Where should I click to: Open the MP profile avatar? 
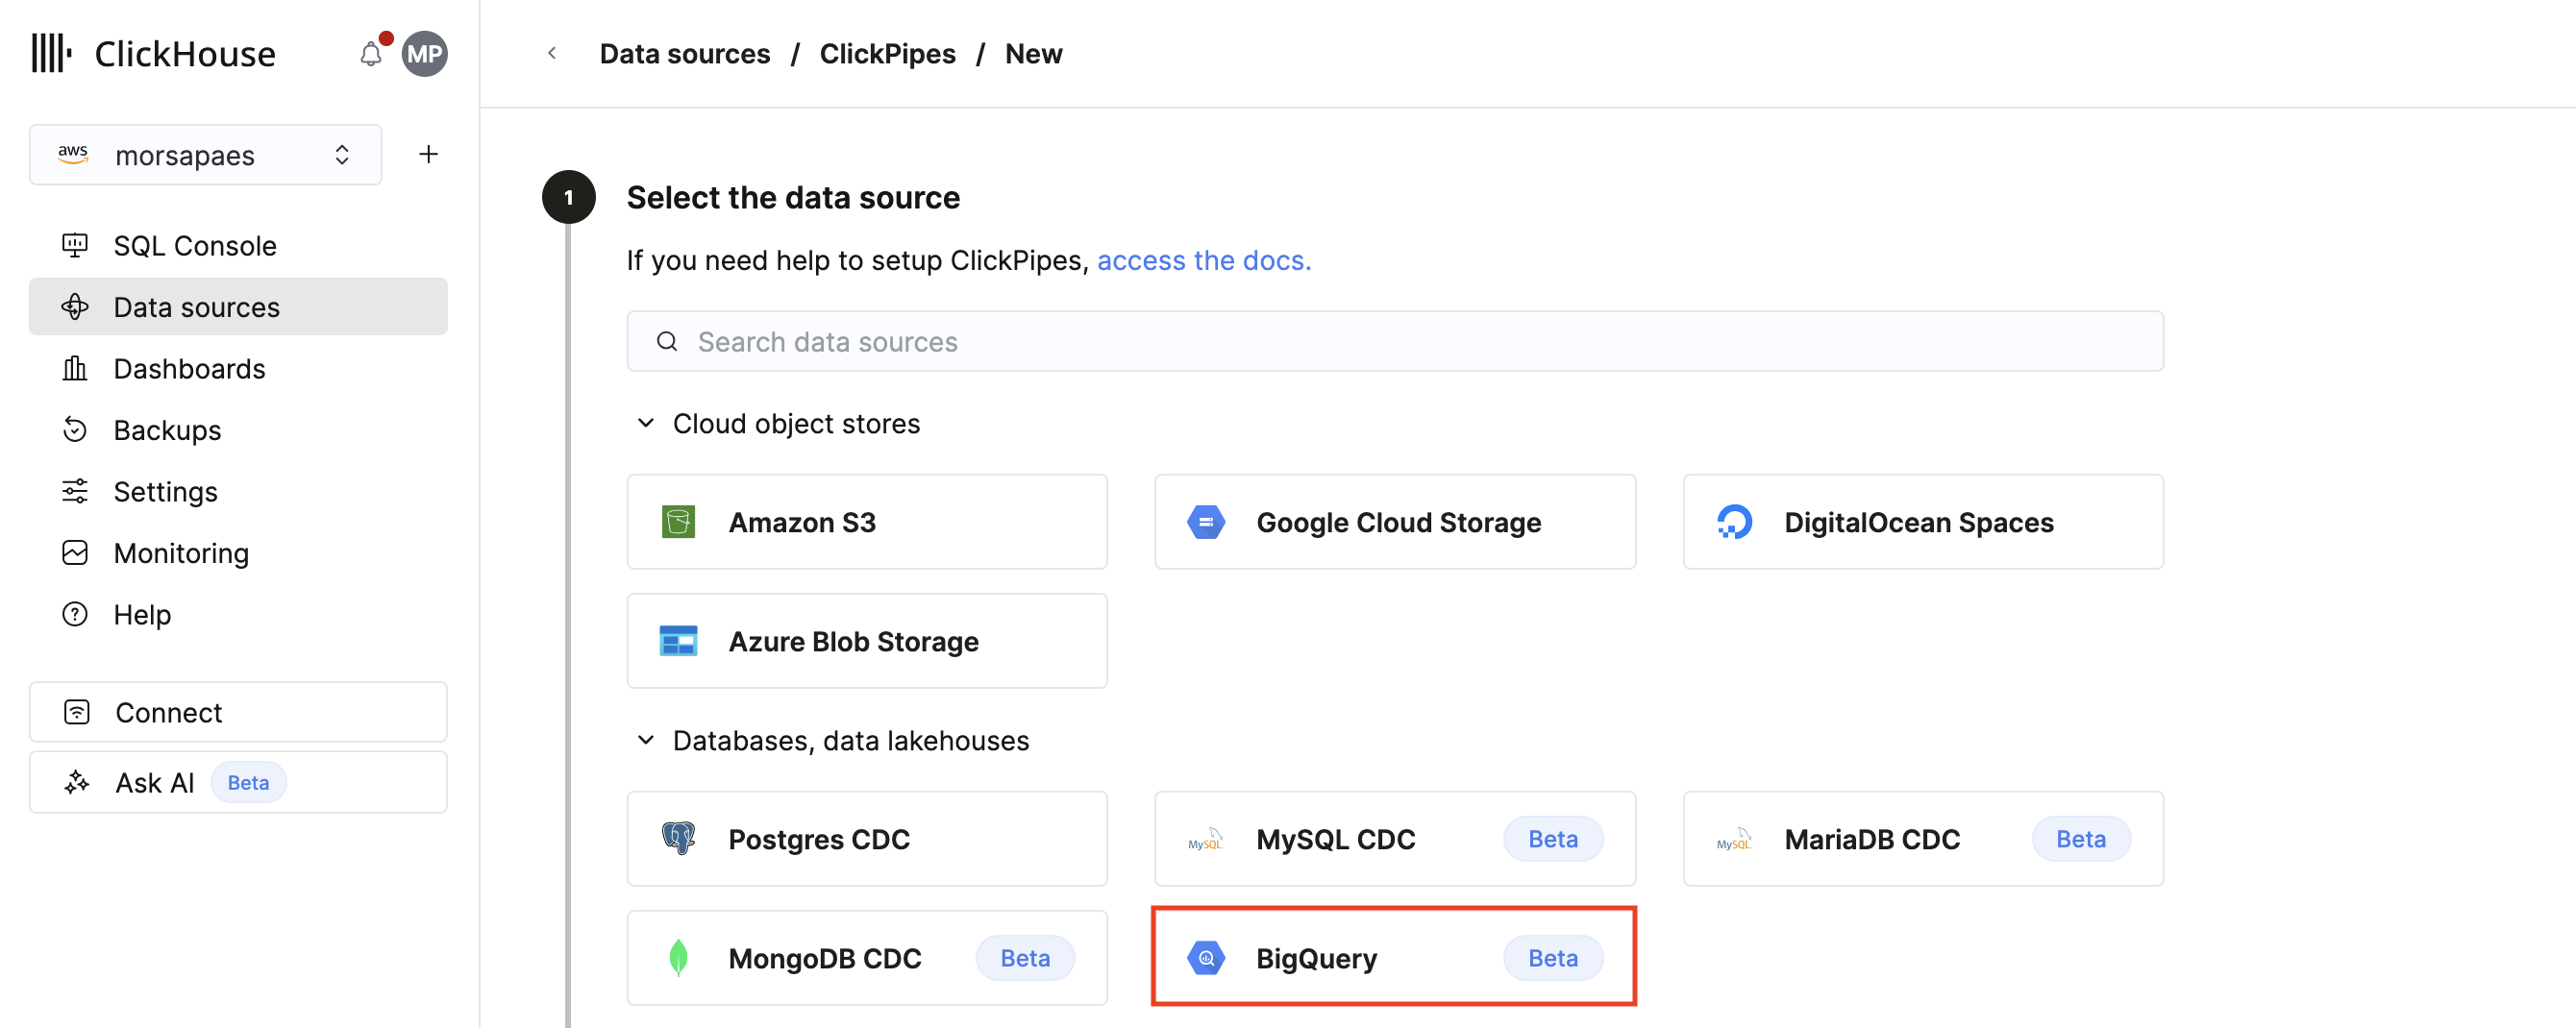424,53
